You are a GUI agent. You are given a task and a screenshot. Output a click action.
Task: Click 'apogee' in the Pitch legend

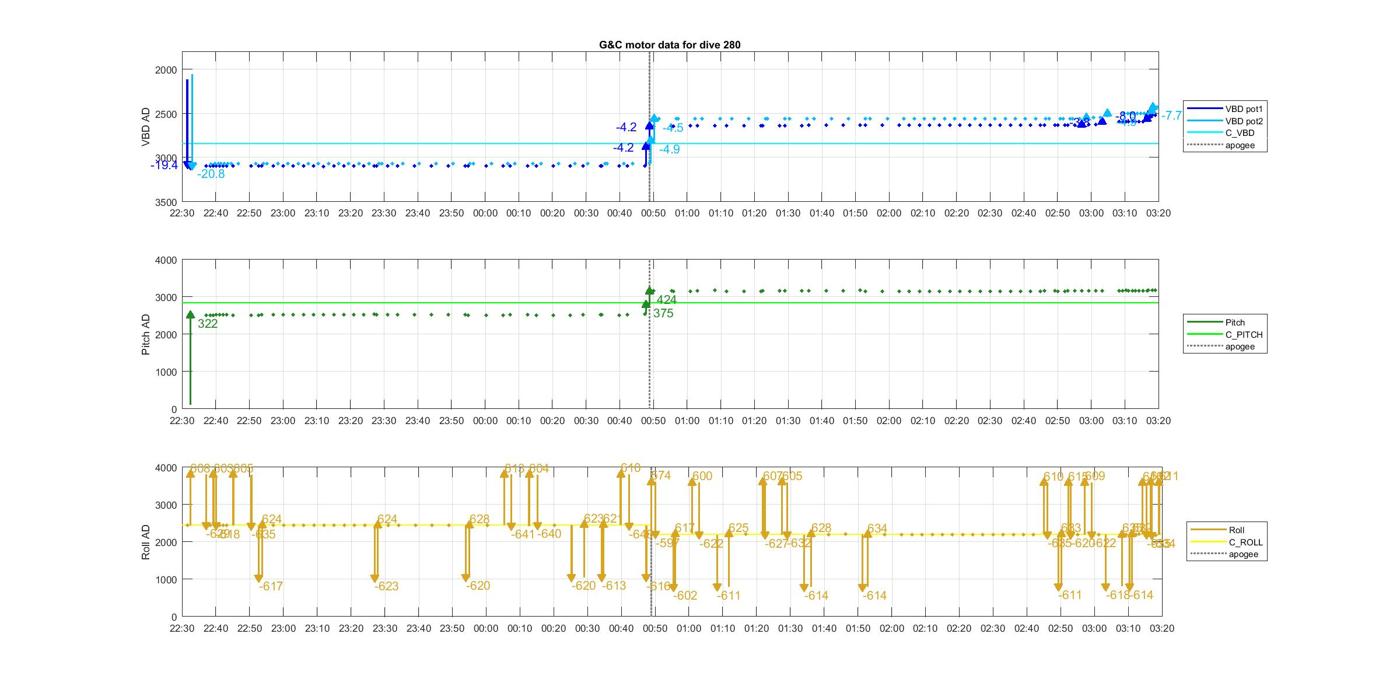point(1240,346)
